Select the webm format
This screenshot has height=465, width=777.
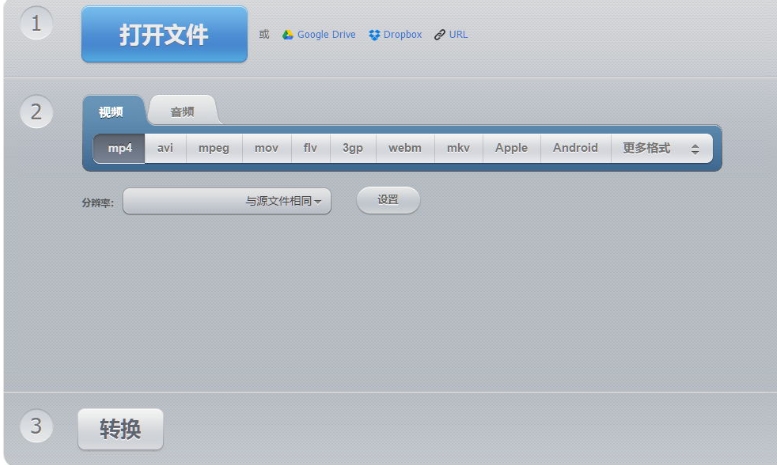(x=405, y=148)
